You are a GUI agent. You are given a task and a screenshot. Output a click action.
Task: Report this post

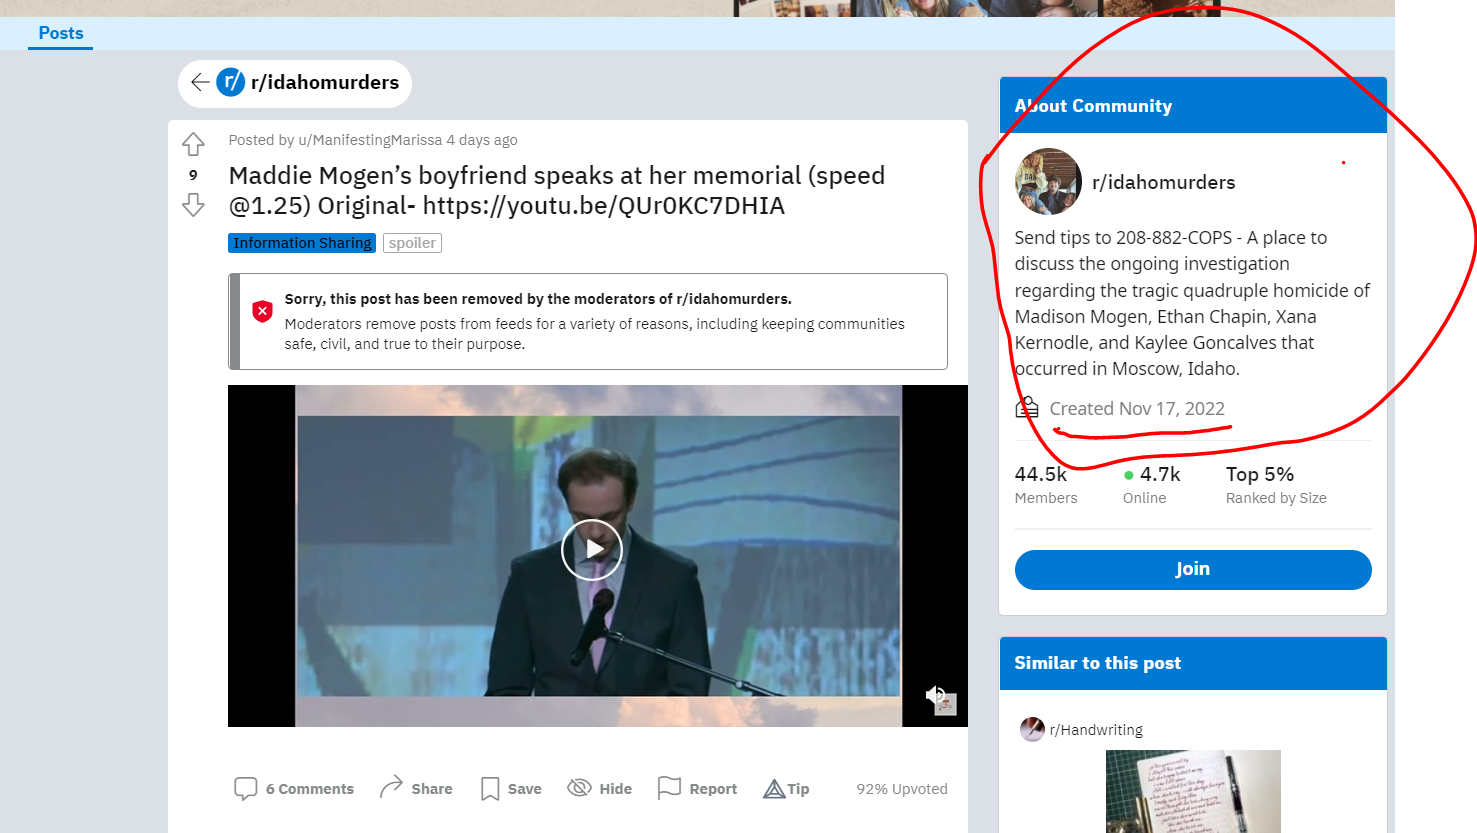click(697, 789)
